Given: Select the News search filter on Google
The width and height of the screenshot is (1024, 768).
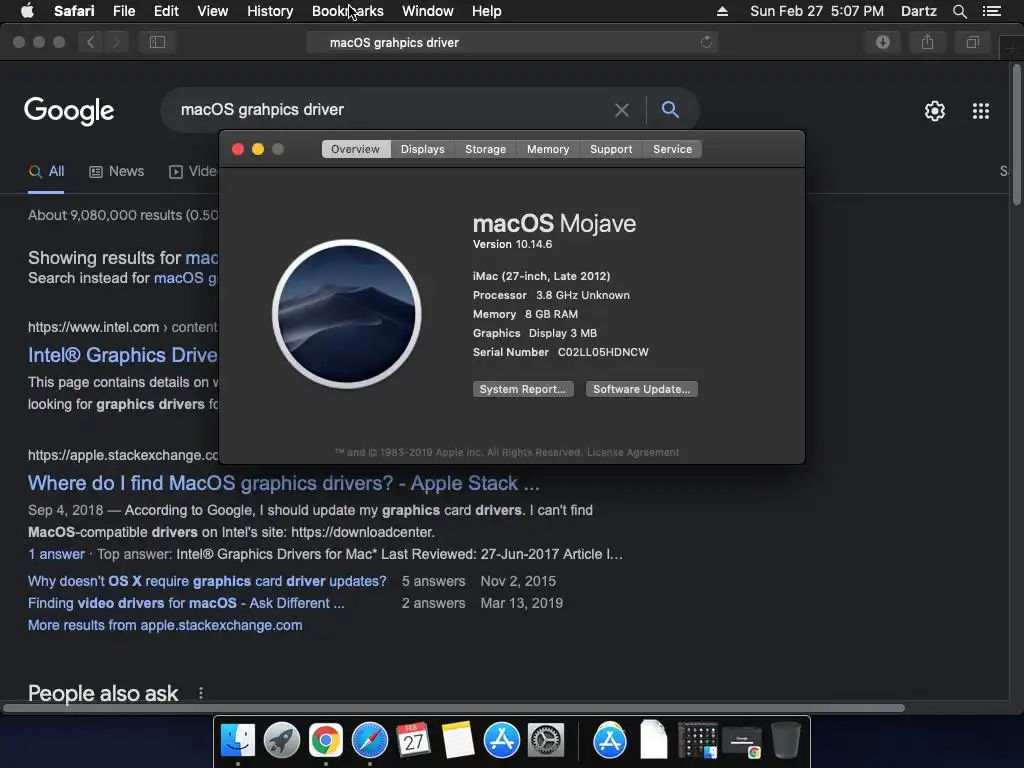Looking at the screenshot, I should (x=116, y=172).
